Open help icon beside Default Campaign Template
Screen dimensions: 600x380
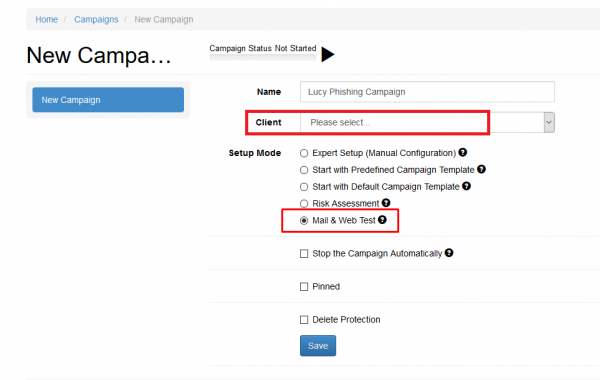(x=466, y=186)
